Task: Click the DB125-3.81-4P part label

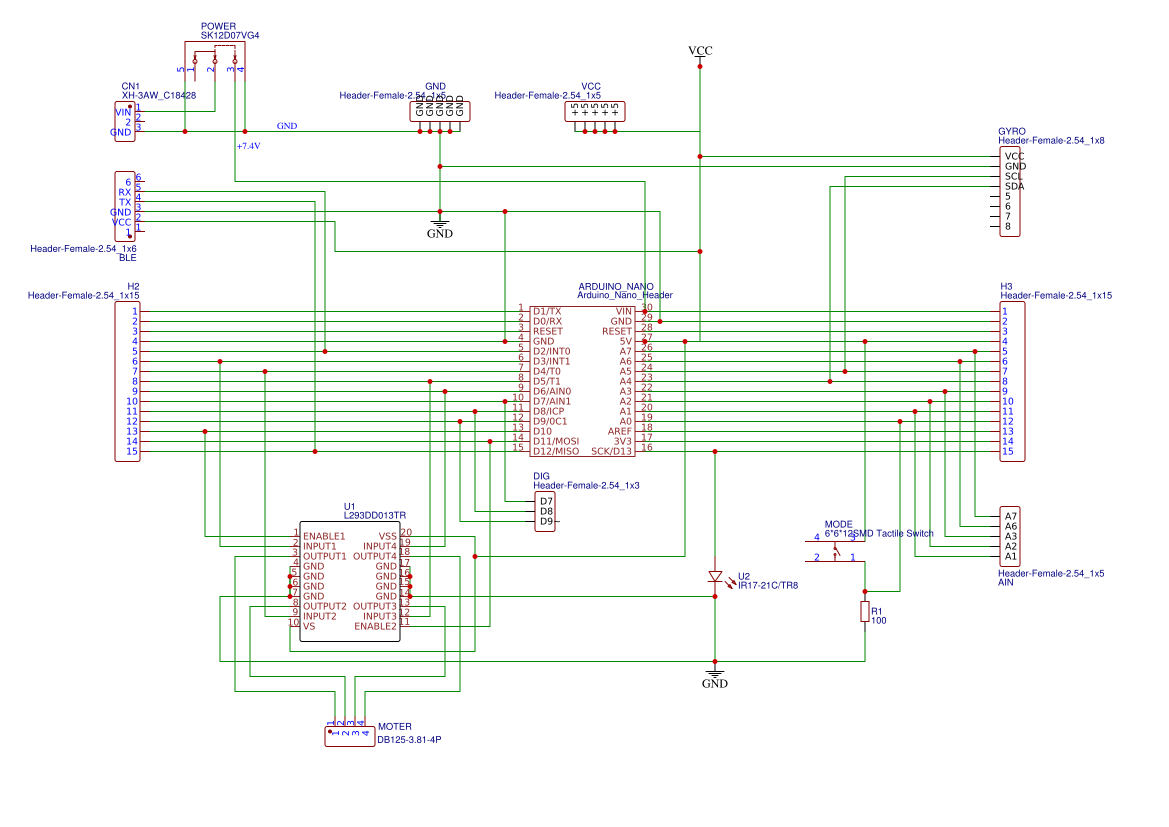Action: (x=409, y=740)
